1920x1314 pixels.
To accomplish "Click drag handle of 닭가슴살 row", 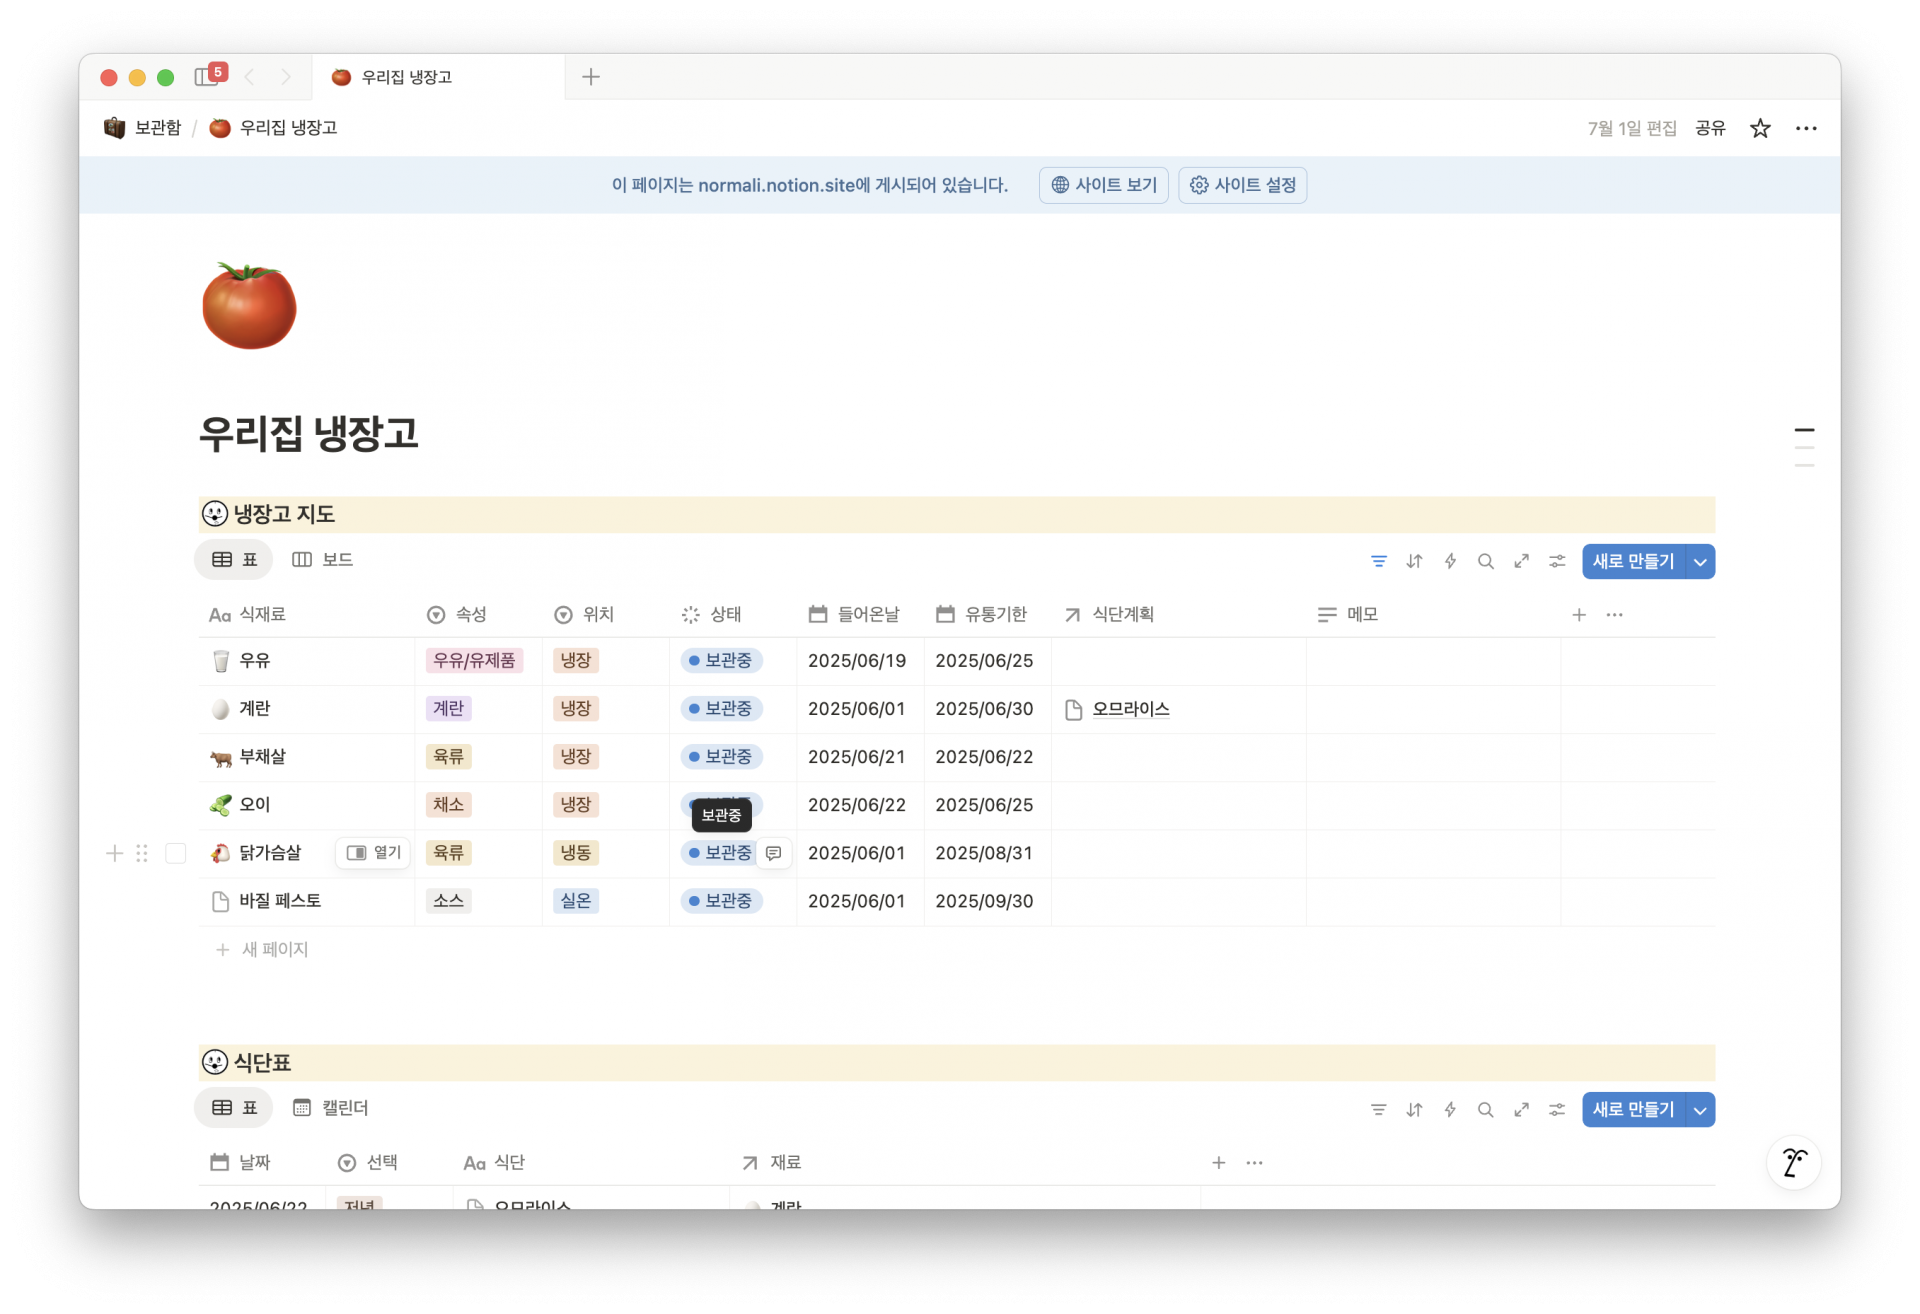I will click(x=142, y=853).
